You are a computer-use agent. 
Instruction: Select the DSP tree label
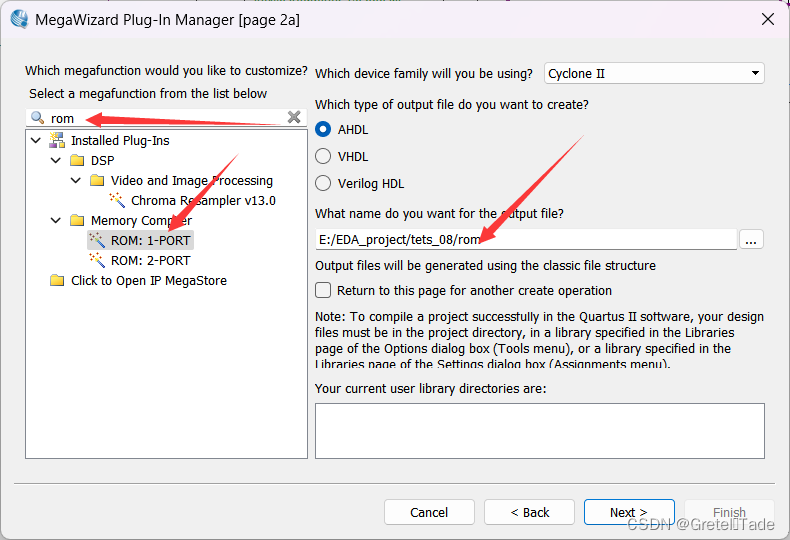click(x=102, y=161)
